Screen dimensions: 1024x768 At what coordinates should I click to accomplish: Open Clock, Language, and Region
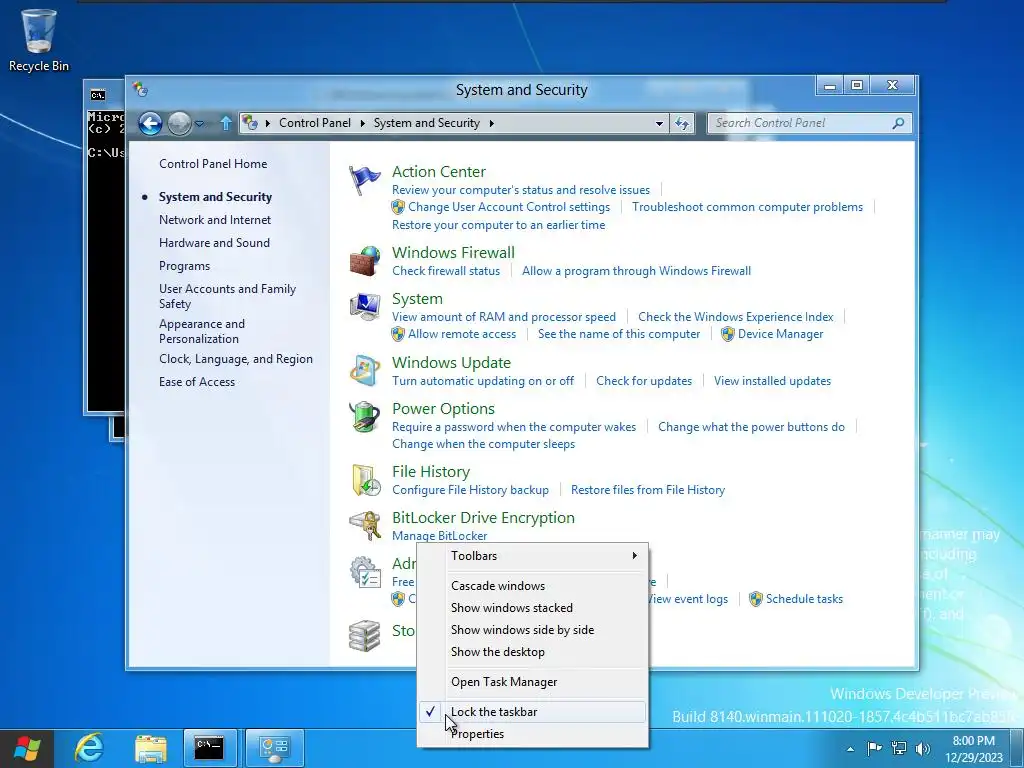tap(236, 359)
